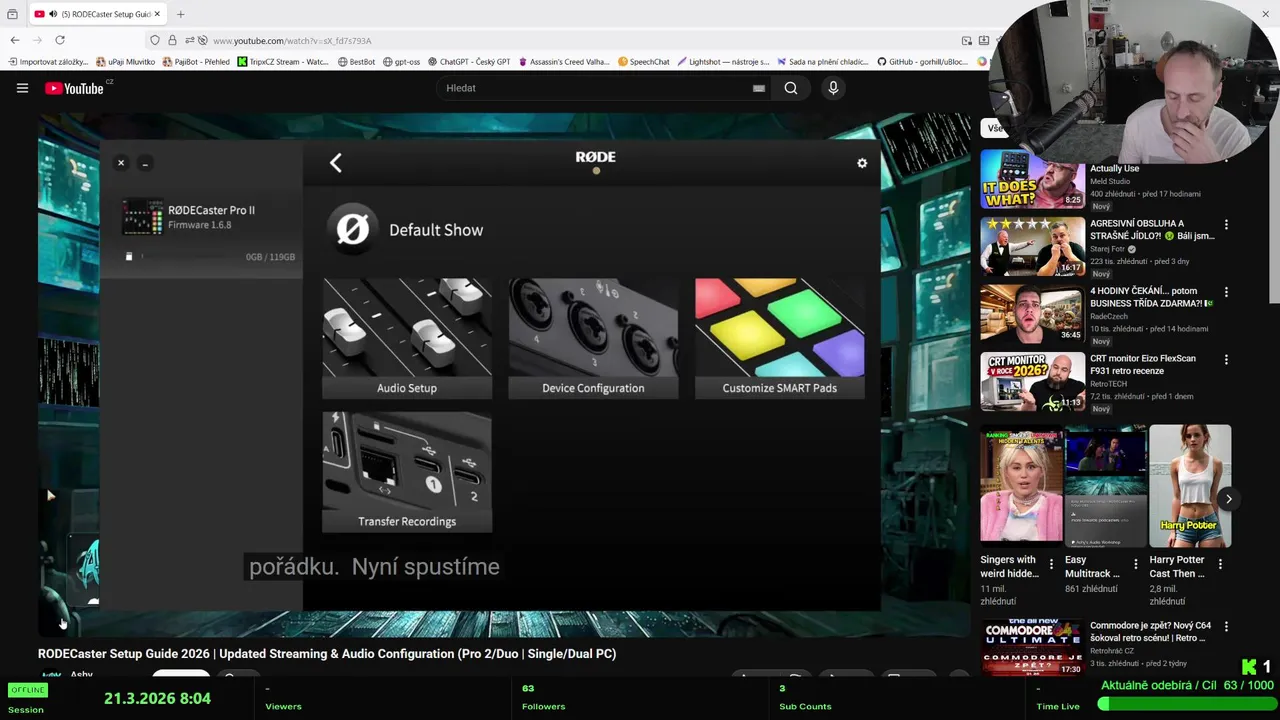Reload the page with the refresh button
1280x720 pixels.
pos(60,40)
